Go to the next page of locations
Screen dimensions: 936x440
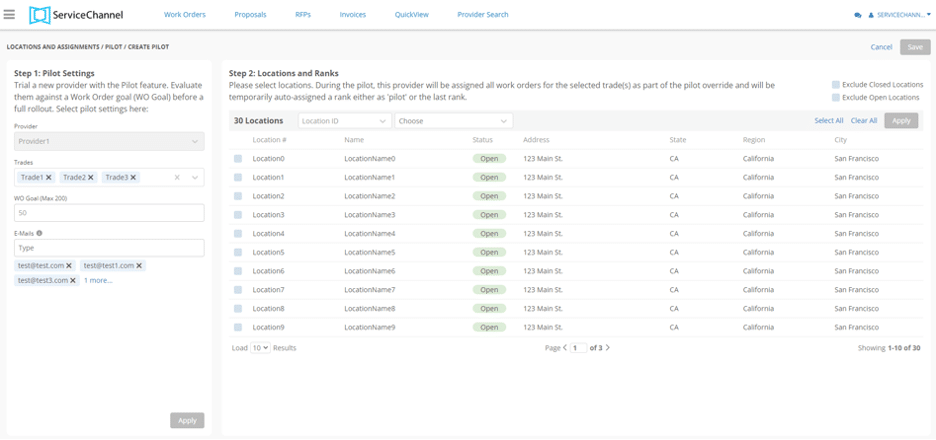coord(608,348)
